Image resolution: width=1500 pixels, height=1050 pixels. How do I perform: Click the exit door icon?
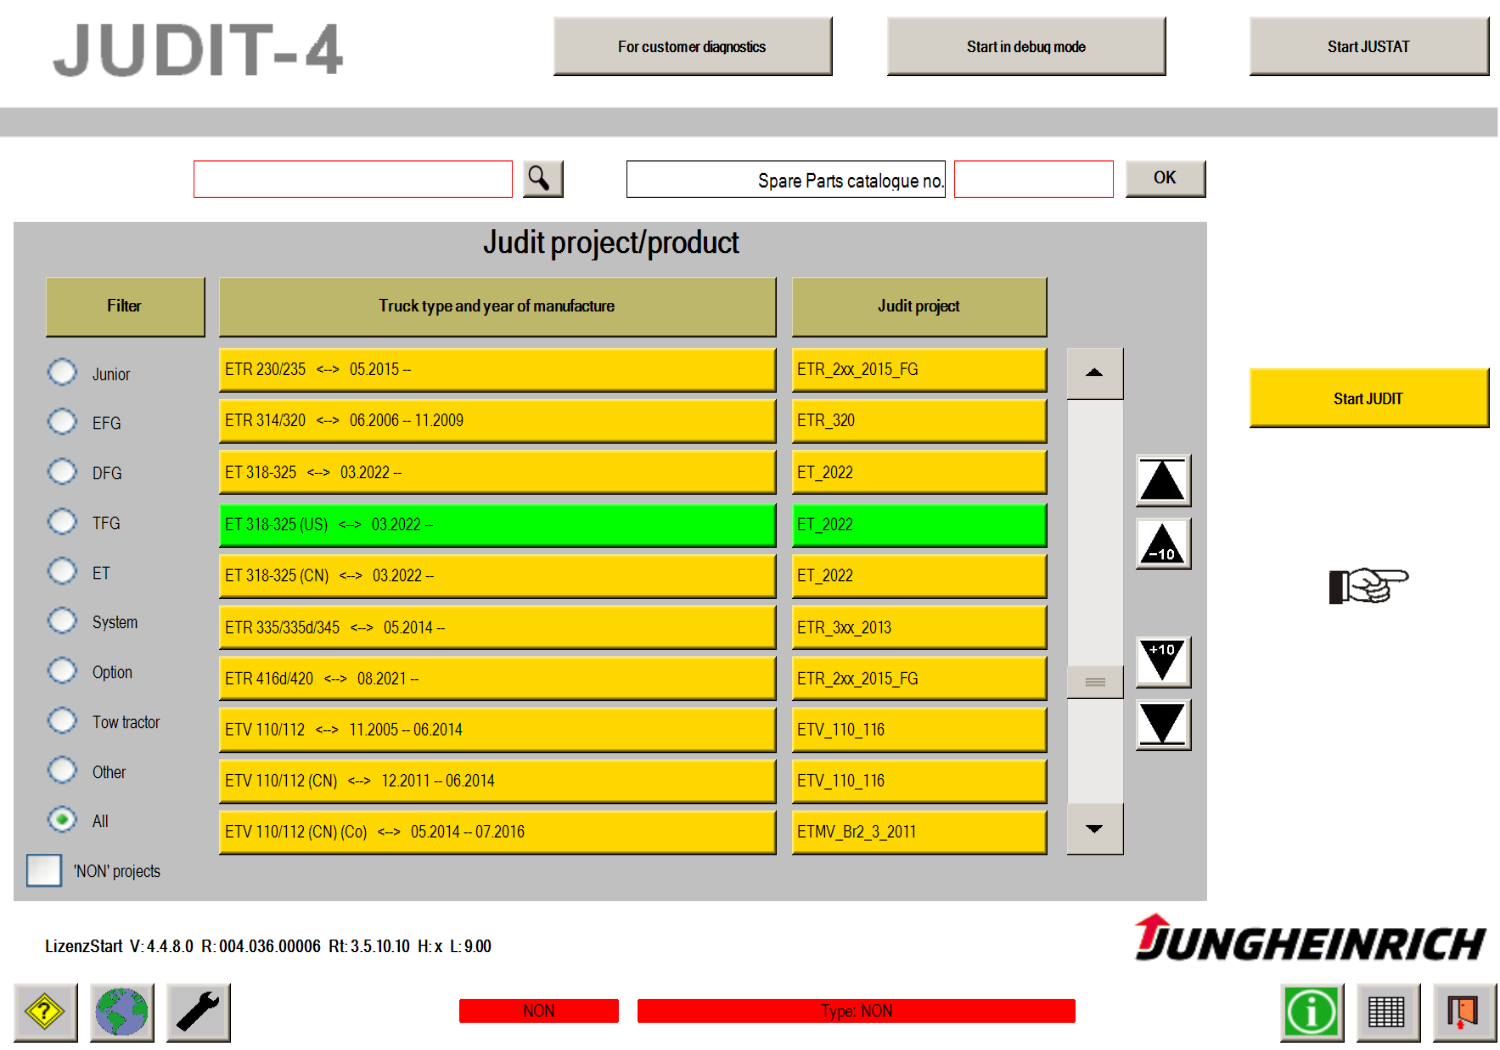[1463, 1012]
